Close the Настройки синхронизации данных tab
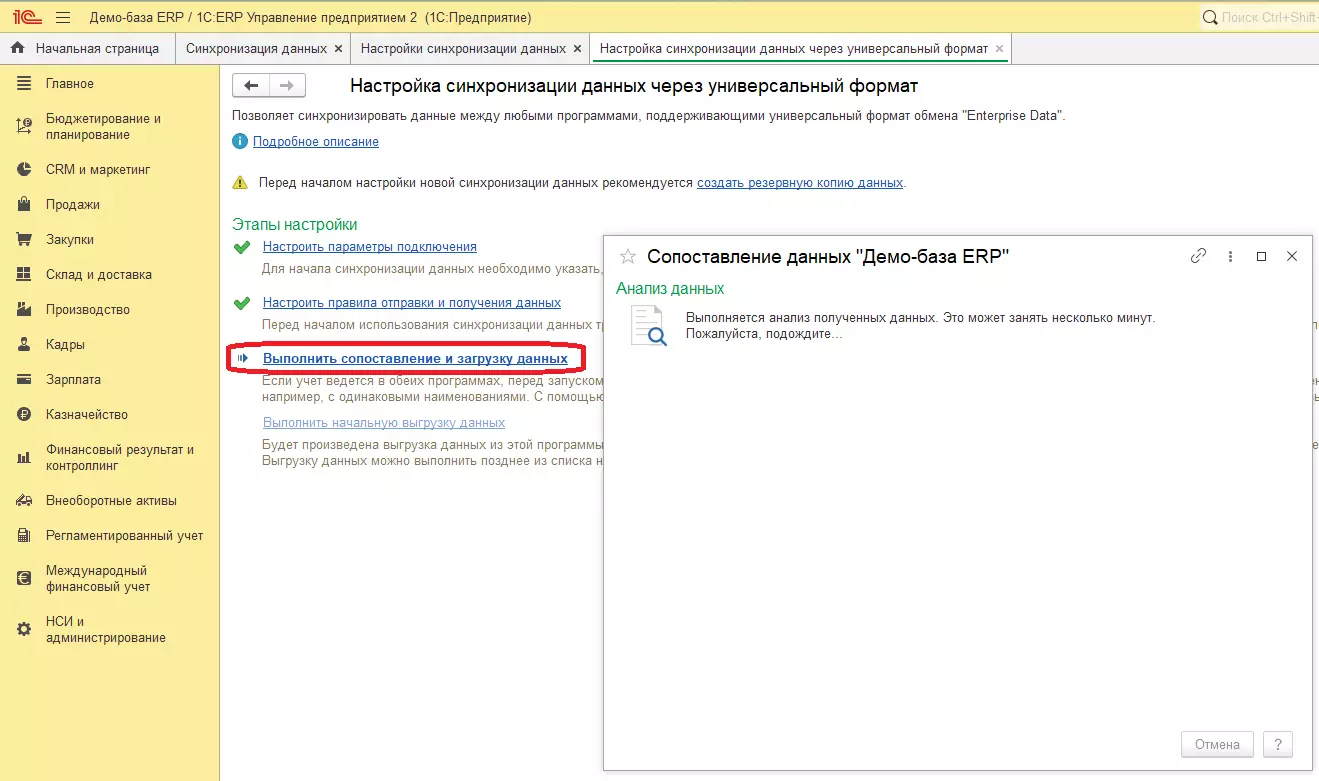Viewport: 1319px width, 781px height. coord(577,48)
